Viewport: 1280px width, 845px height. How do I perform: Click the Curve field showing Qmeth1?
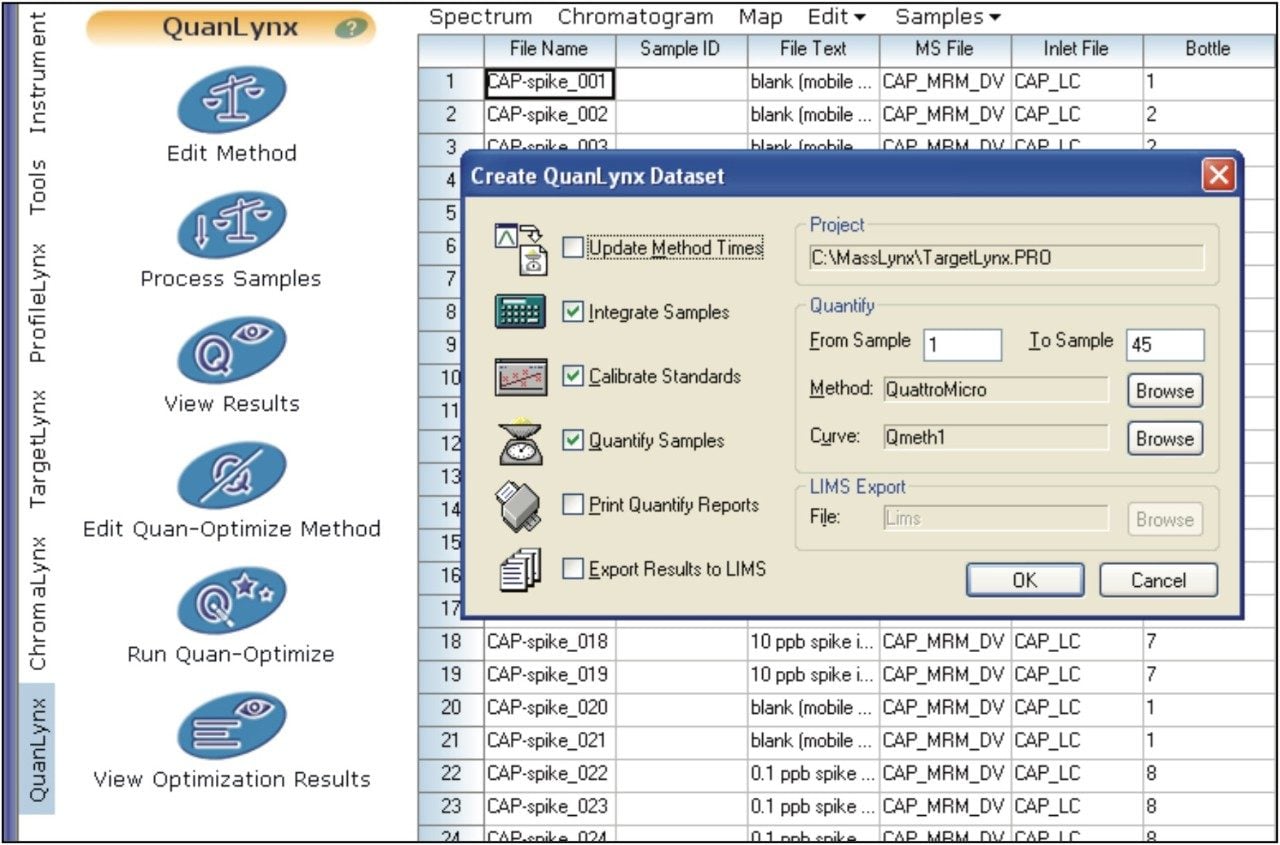pos(995,437)
